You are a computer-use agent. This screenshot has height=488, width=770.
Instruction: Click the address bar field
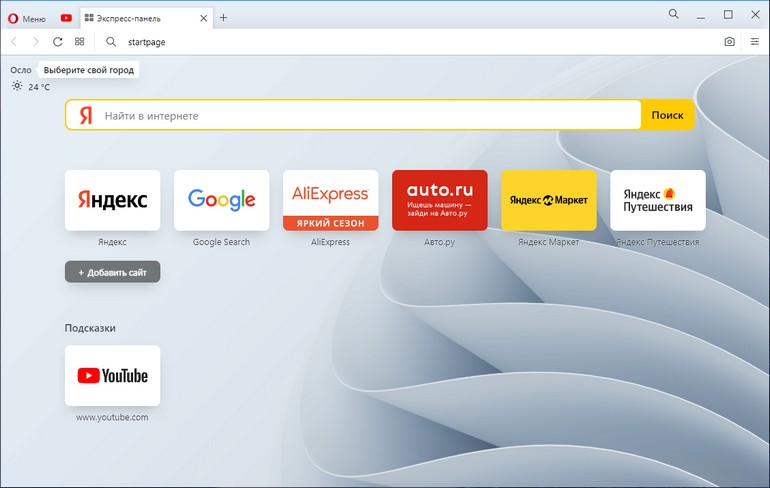(x=400, y=42)
